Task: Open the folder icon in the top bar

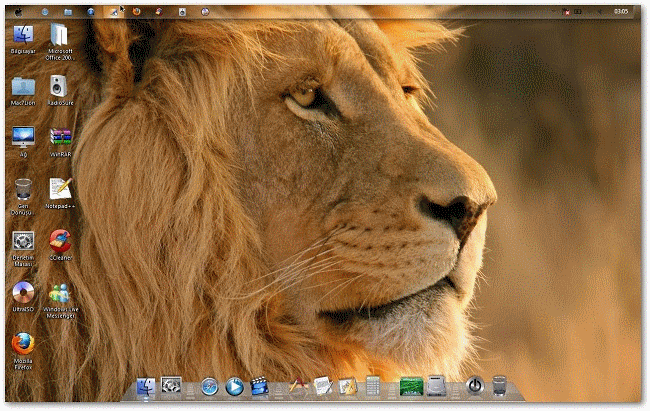Action: (68, 12)
